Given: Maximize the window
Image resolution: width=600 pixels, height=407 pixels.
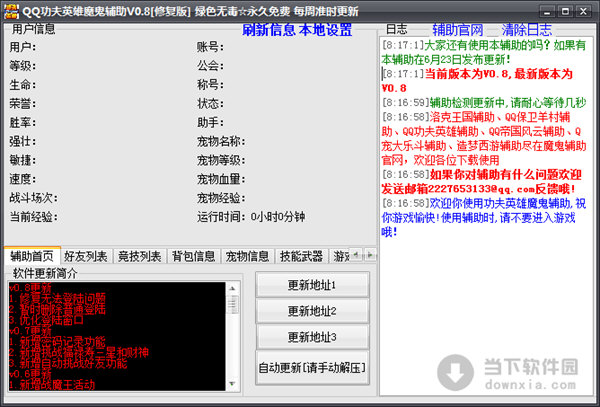Looking at the screenshot, I should (565, 12).
